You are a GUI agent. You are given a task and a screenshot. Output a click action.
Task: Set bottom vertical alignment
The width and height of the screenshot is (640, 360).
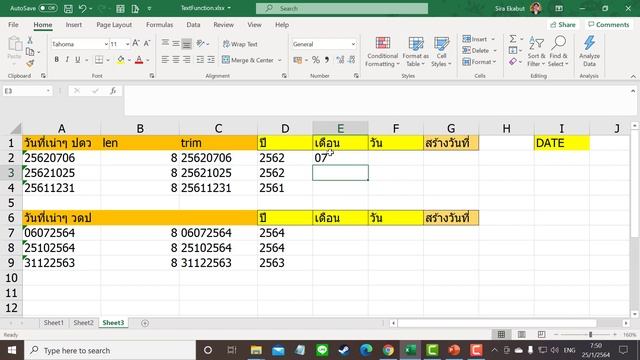click(187, 44)
